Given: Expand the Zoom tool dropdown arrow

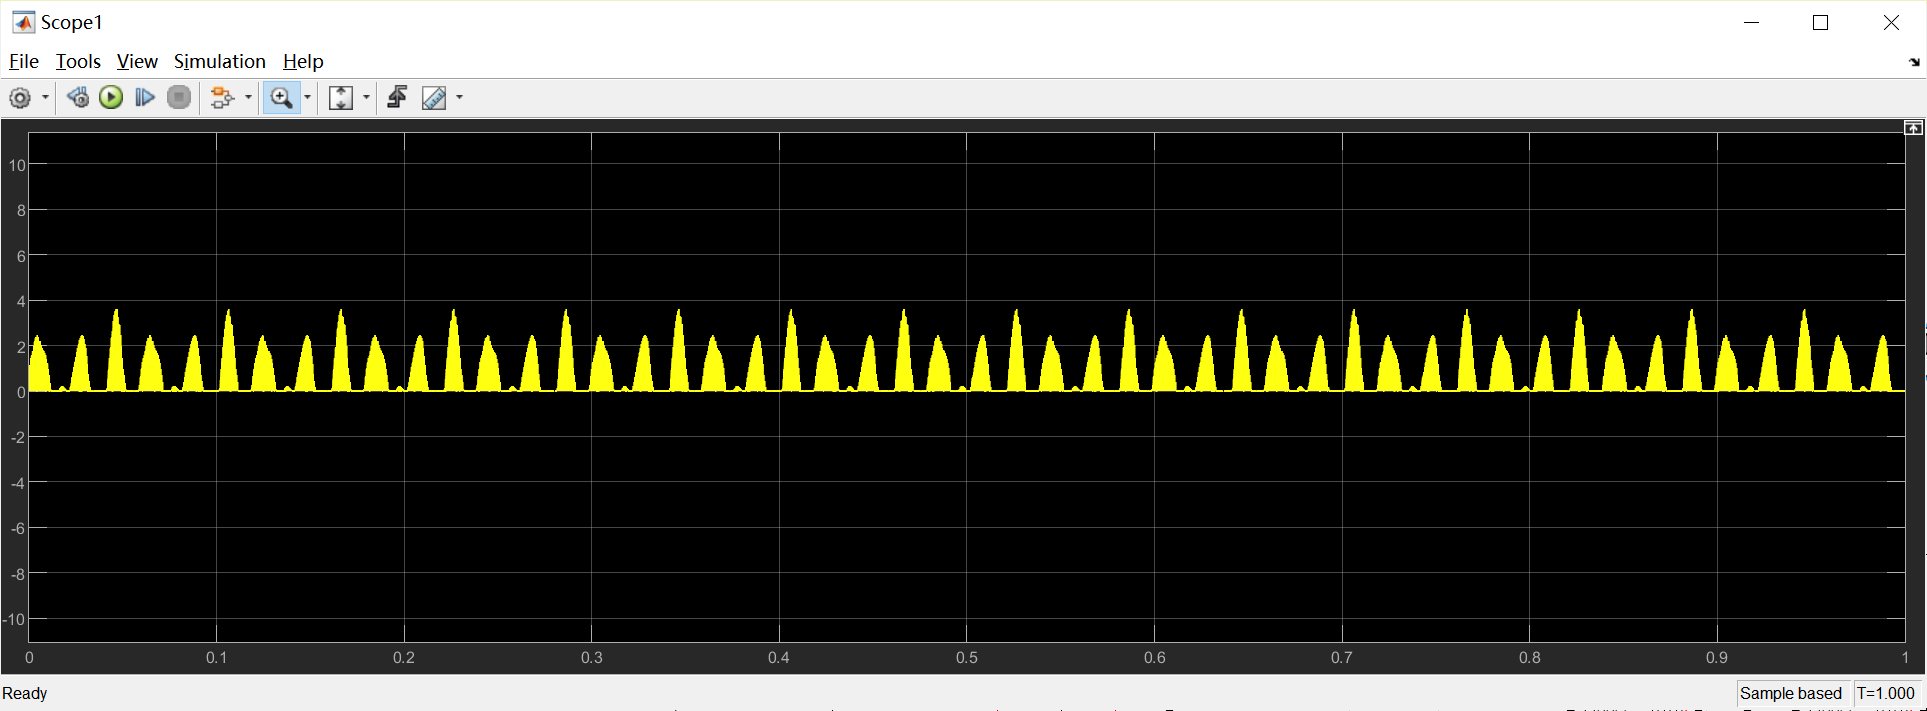Looking at the screenshot, I should [x=308, y=98].
